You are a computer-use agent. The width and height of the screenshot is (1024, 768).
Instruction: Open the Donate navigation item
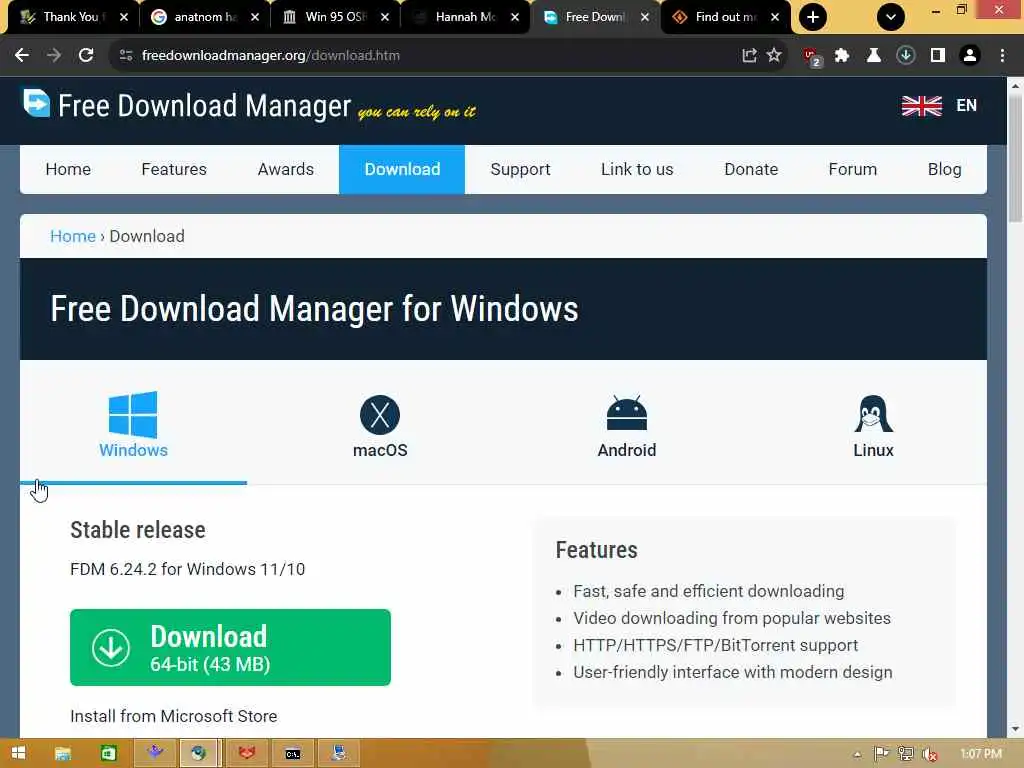click(751, 170)
